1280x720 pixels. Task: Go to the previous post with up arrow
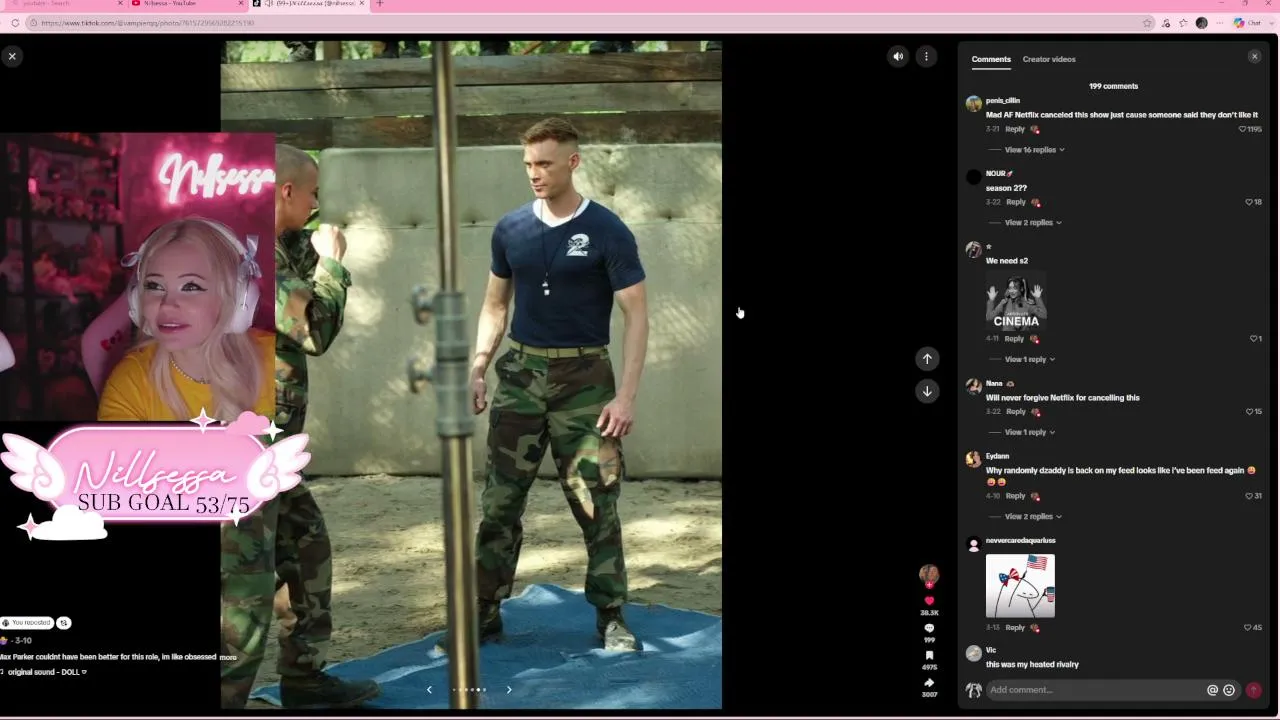(927, 359)
